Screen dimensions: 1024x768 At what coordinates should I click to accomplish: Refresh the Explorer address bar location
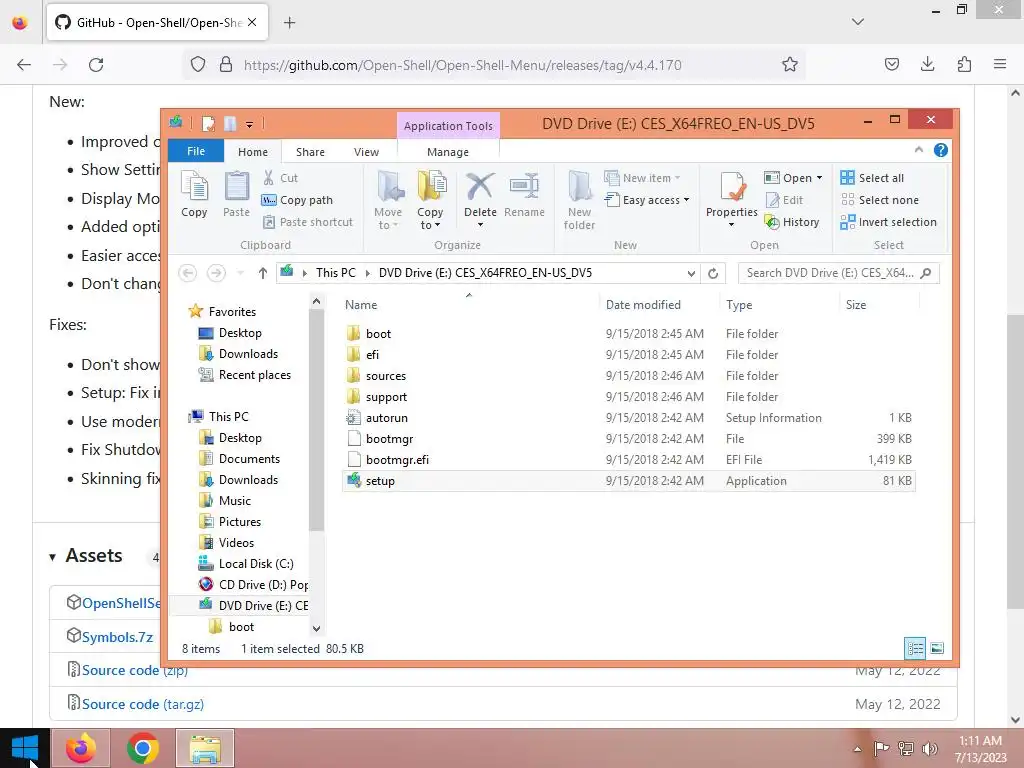[x=713, y=273]
